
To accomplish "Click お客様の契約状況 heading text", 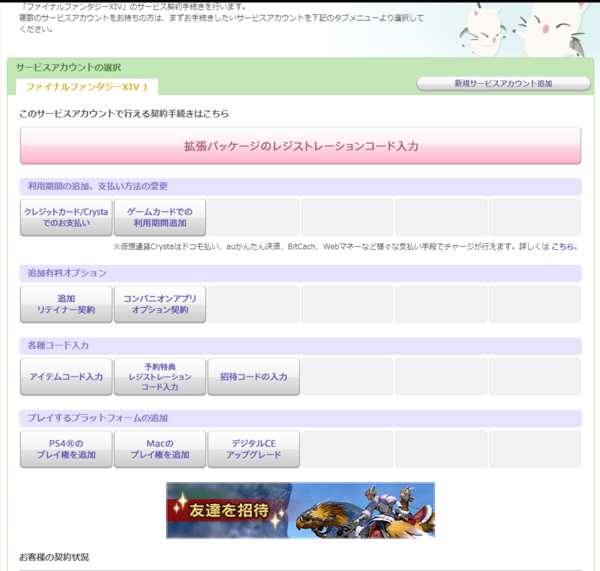I will click(x=54, y=557).
